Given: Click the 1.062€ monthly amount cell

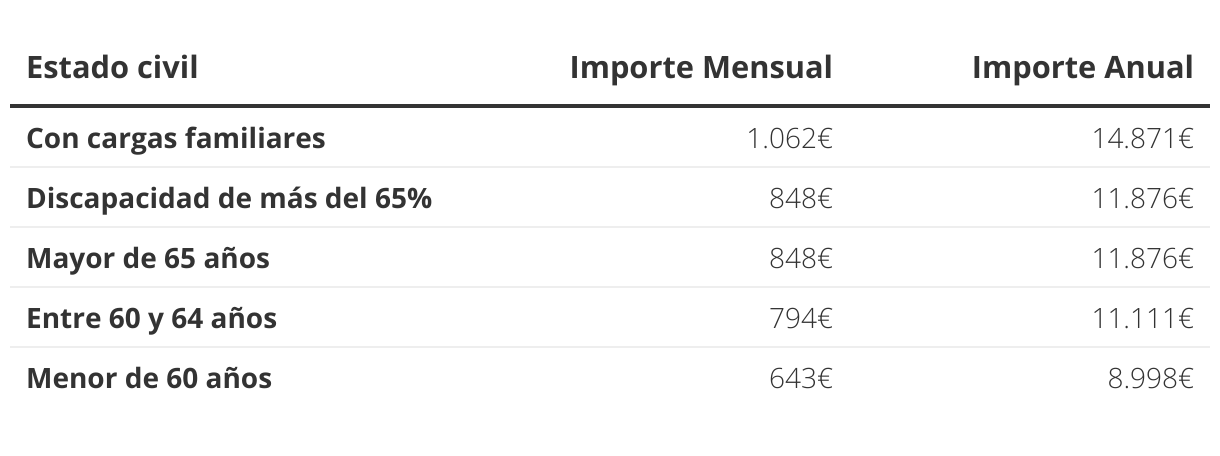Looking at the screenshot, I should tap(790, 138).
